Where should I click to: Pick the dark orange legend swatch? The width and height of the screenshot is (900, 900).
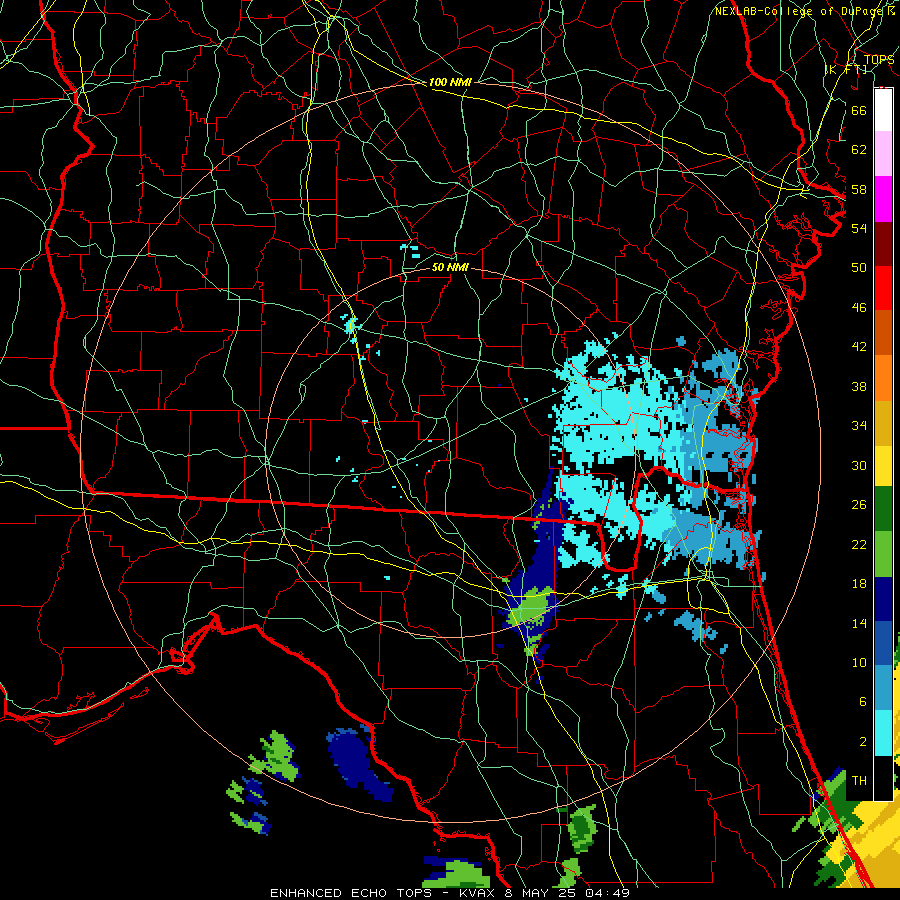[x=883, y=333]
